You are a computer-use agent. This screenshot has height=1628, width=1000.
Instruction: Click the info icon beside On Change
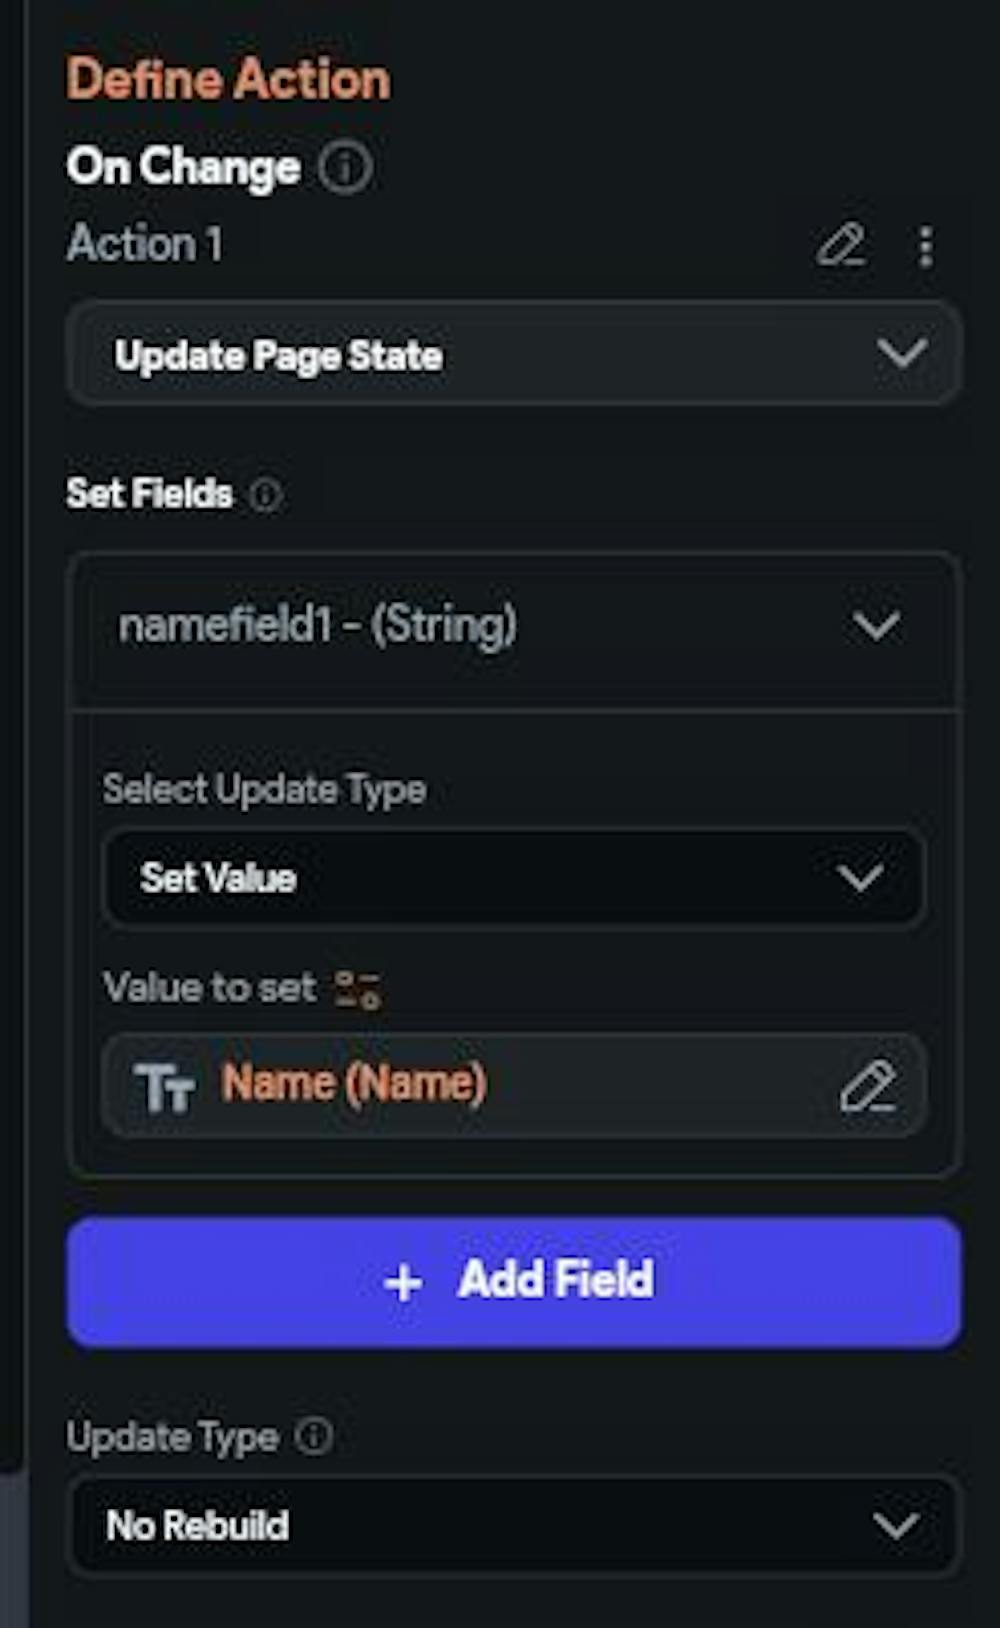tap(345, 167)
